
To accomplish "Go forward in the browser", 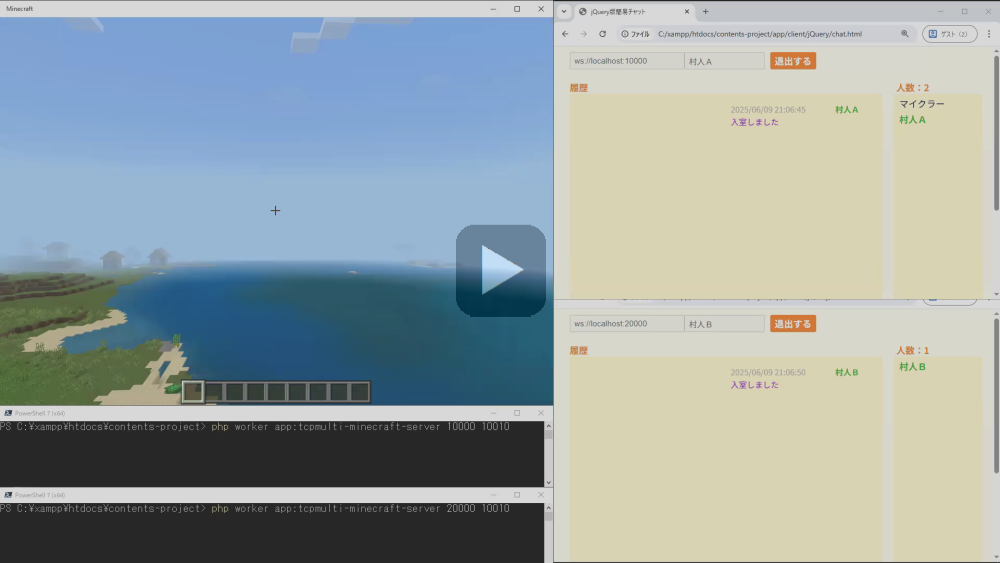I will pos(584,34).
